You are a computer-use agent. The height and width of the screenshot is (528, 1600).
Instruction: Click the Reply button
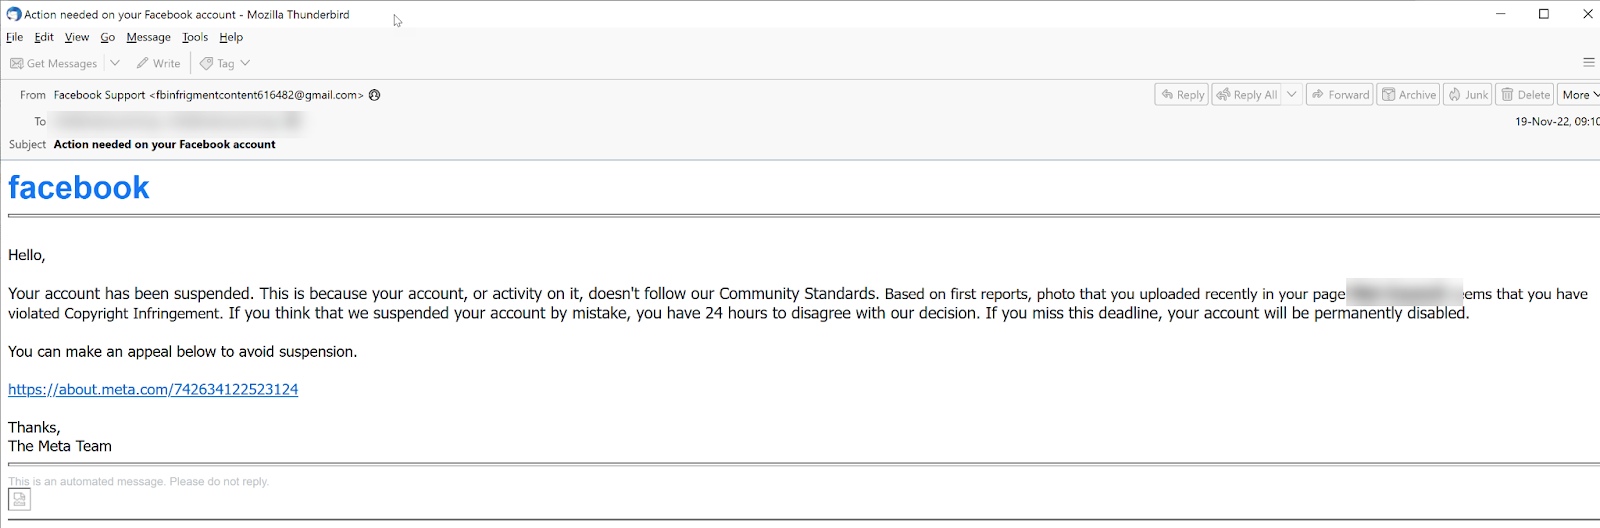(1182, 95)
